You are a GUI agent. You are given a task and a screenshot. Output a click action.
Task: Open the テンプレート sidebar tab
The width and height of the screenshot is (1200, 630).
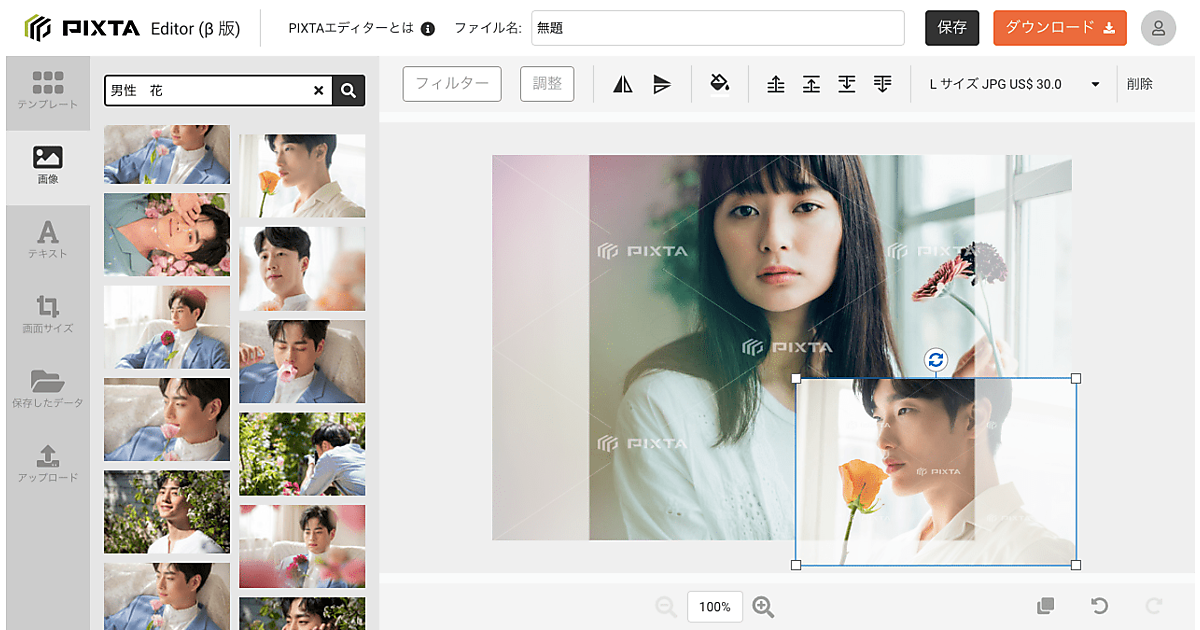(x=47, y=90)
